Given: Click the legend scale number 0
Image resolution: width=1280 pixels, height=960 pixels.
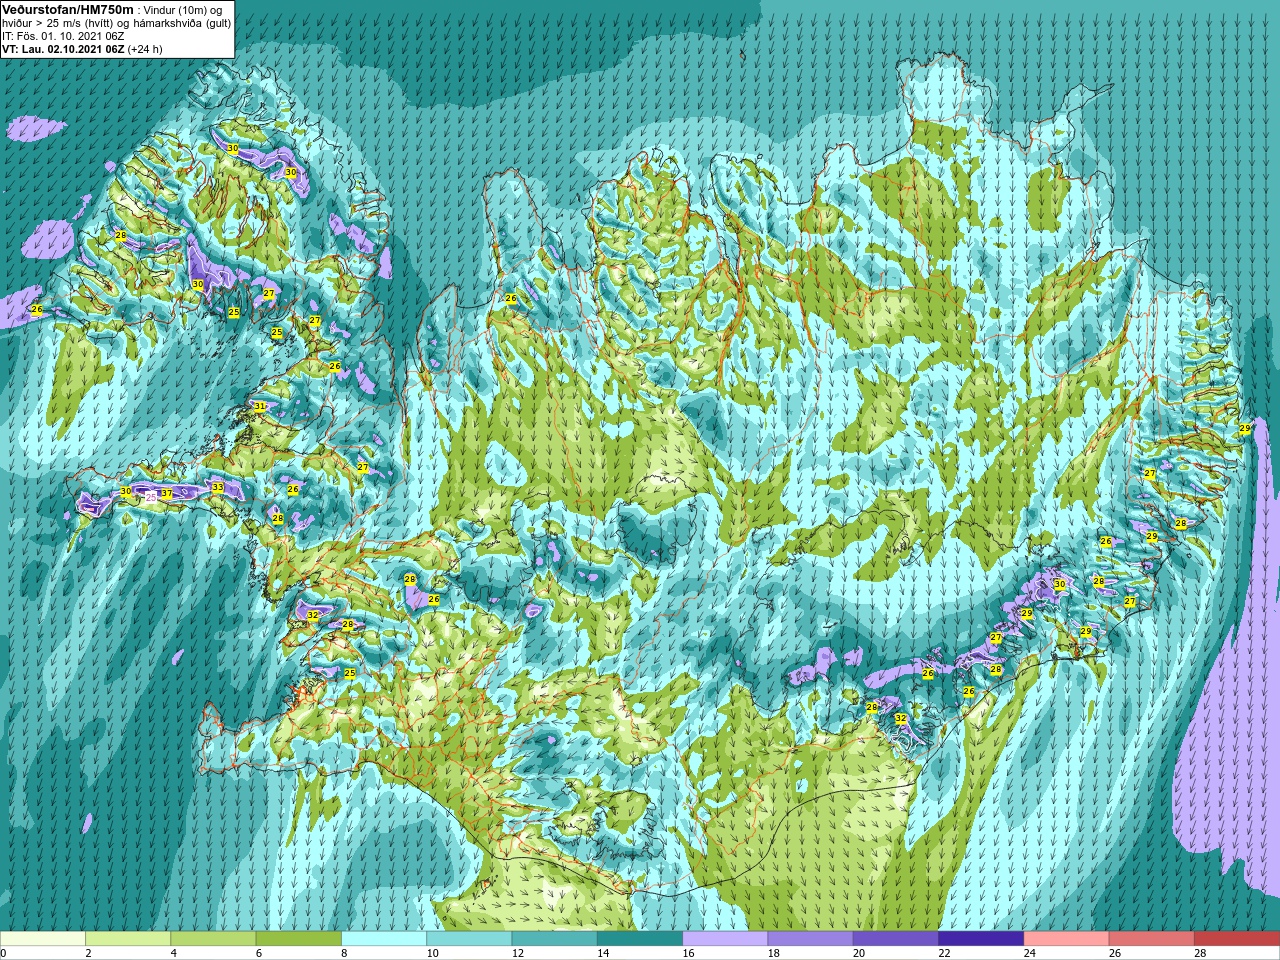Looking at the screenshot, I should pos(4,953).
